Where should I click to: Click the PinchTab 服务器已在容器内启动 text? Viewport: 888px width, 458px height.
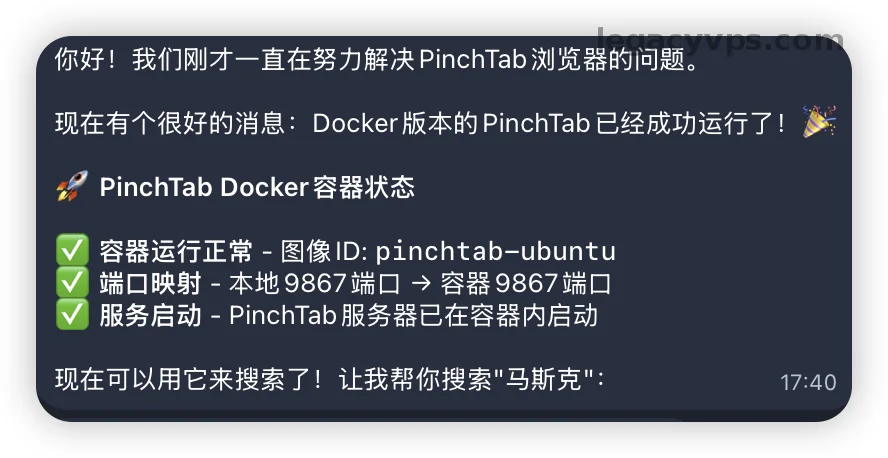[413, 316]
